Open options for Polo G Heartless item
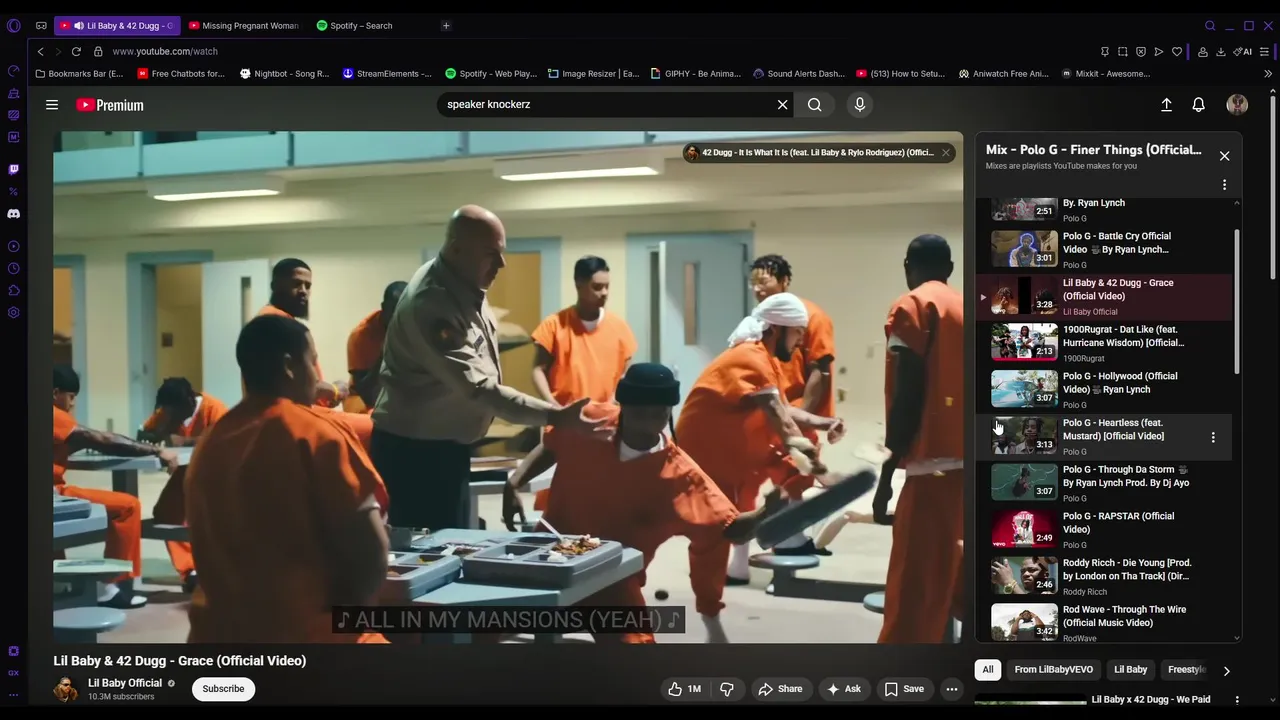This screenshot has width=1280, height=720. 1213,437
